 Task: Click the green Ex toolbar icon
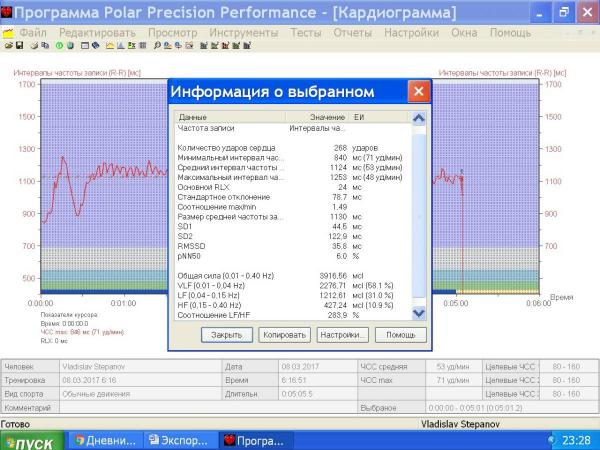pos(132,46)
